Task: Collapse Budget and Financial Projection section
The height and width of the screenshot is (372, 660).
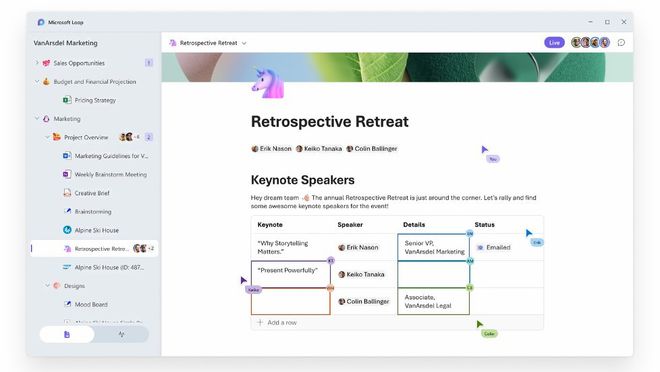Action: click(x=37, y=81)
